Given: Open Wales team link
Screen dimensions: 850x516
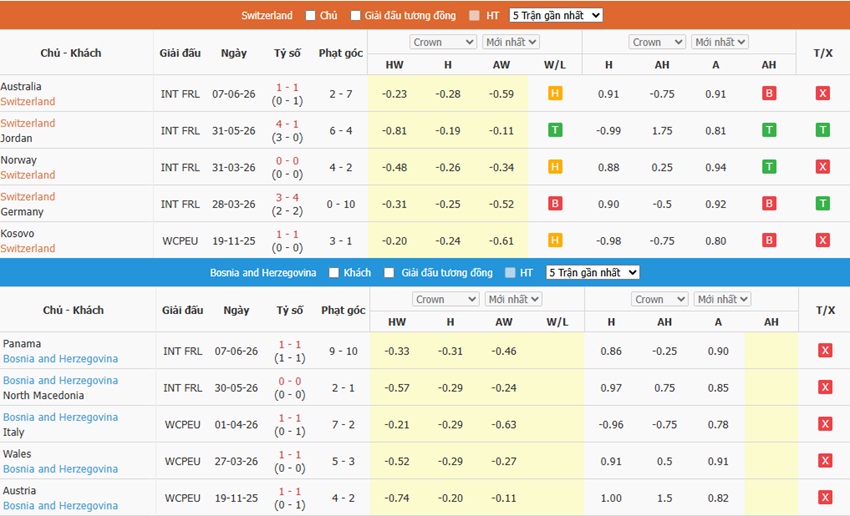Looking at the screenshot, I should pyautogui.click(x=17, y=454).
